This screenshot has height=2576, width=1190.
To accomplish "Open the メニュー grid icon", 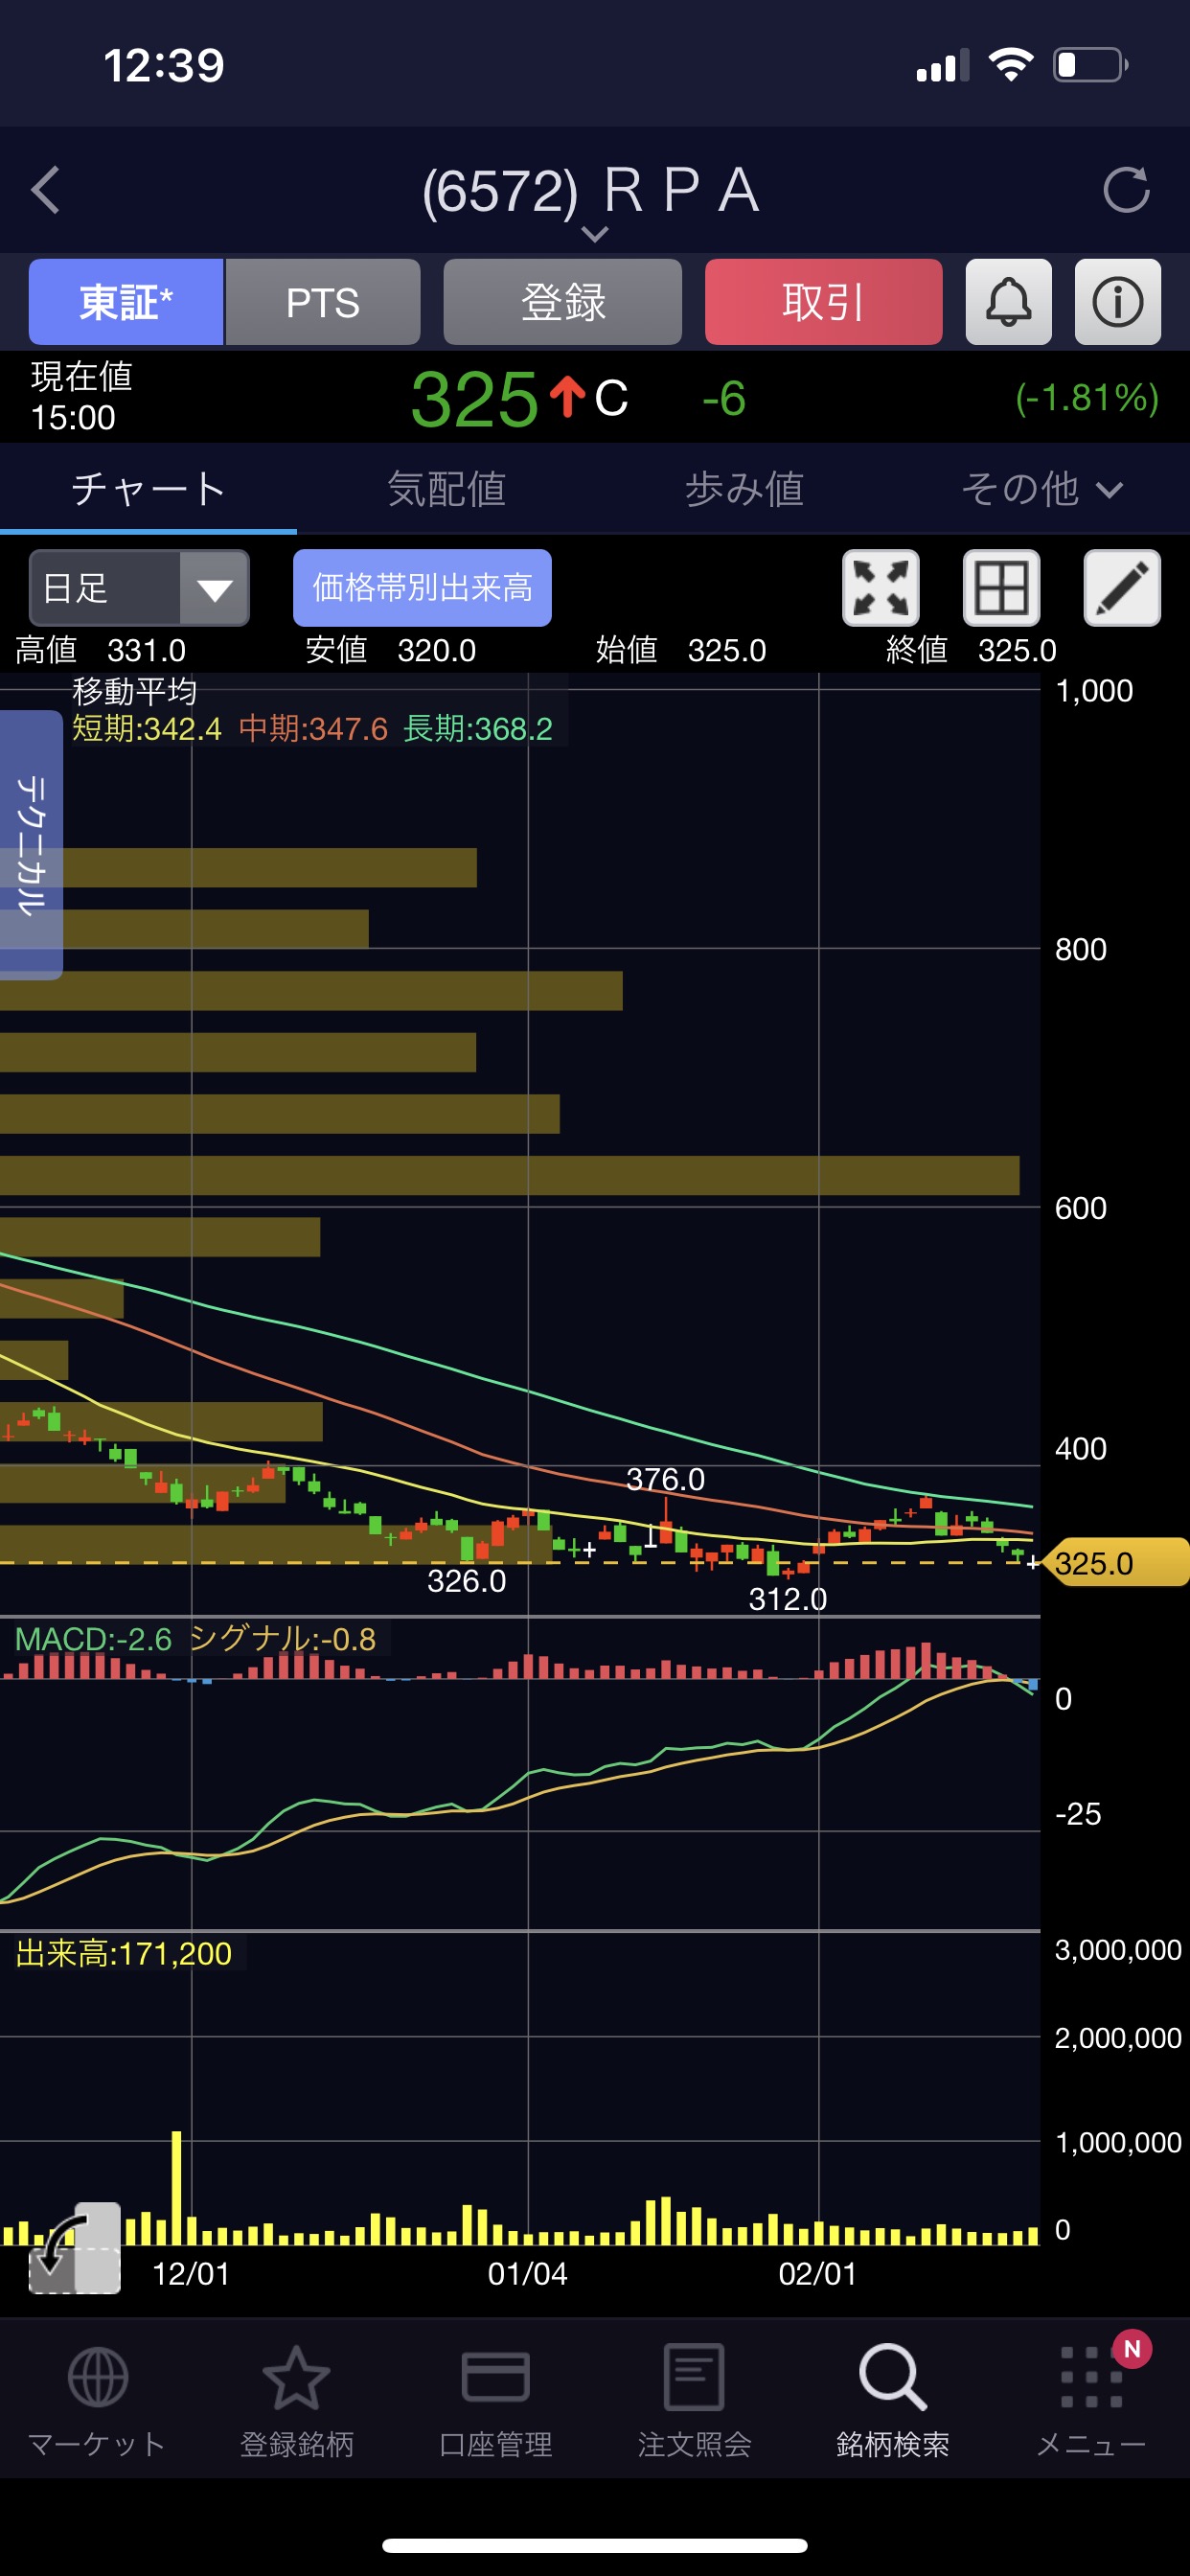I will click(1091, 2402).
